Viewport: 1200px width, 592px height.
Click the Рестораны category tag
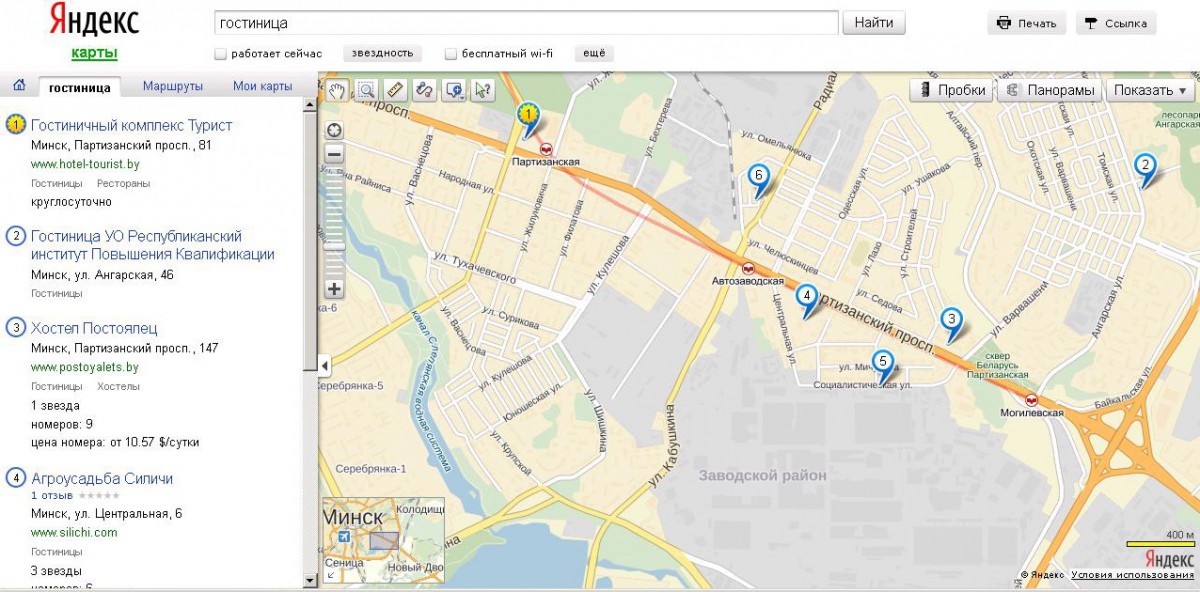(123, 184)
